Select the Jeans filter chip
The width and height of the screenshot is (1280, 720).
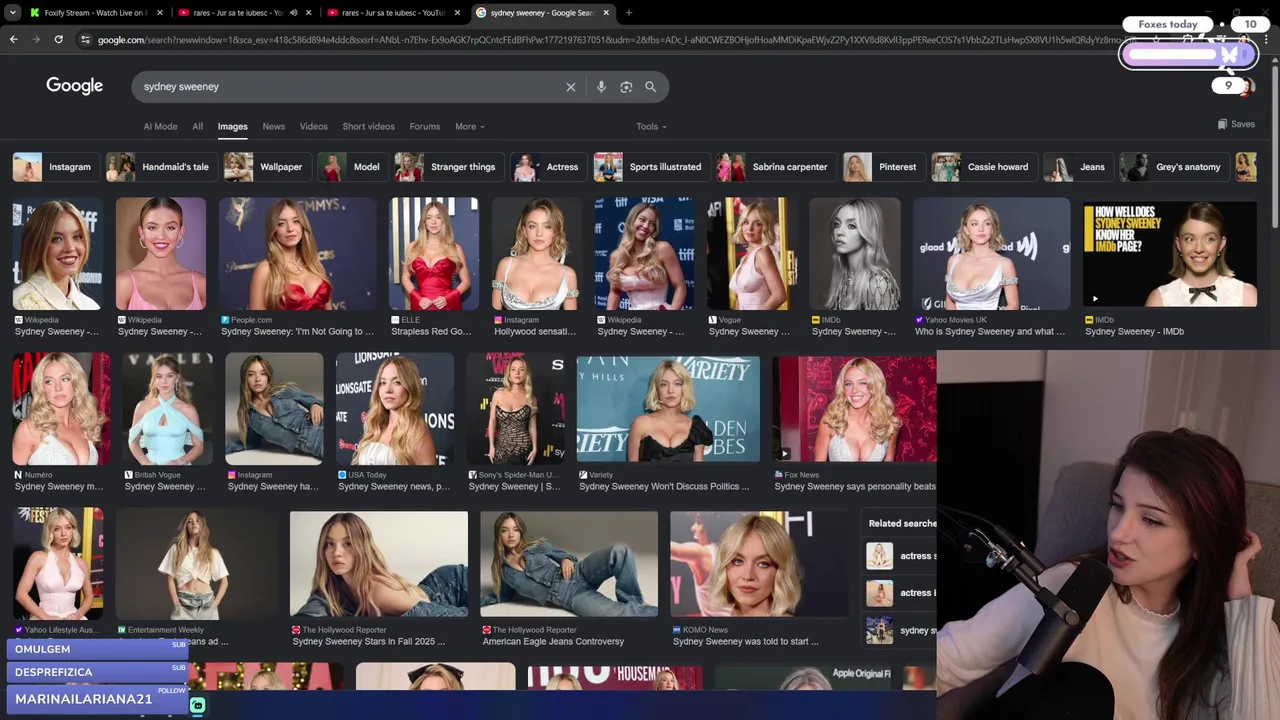[x=1078, y=167]
